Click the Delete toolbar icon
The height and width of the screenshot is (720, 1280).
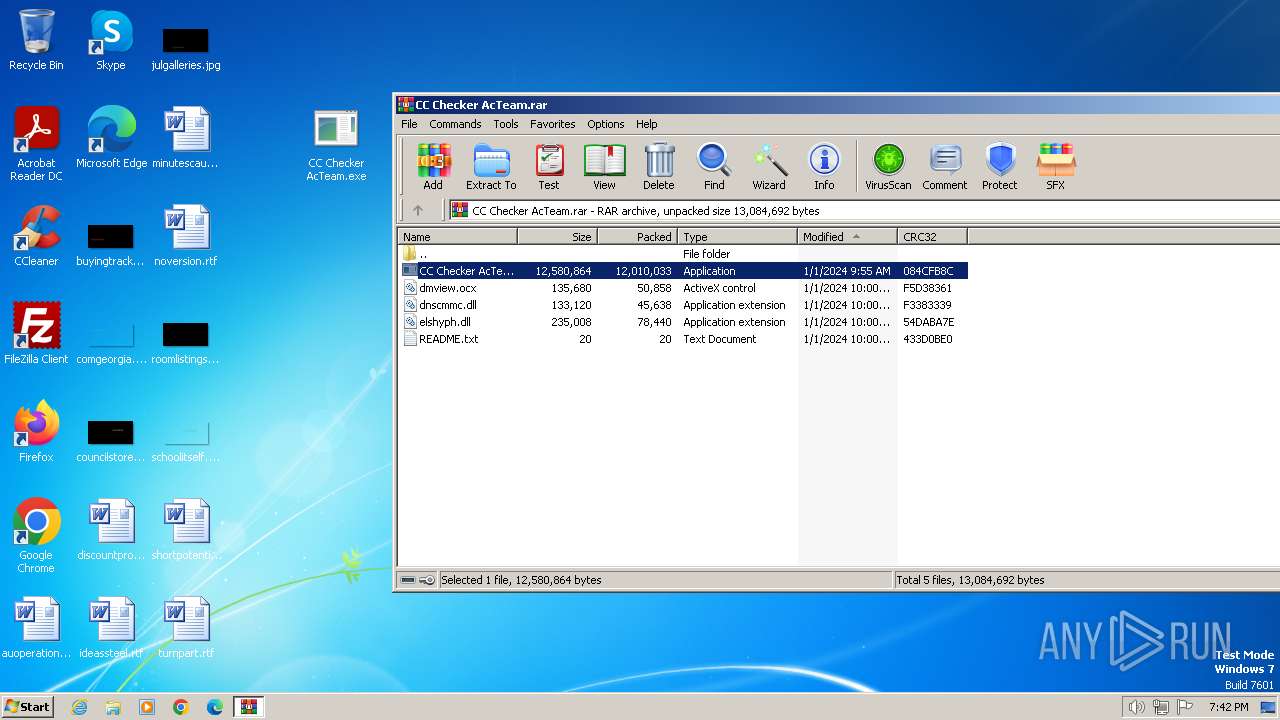click(658, 166)
